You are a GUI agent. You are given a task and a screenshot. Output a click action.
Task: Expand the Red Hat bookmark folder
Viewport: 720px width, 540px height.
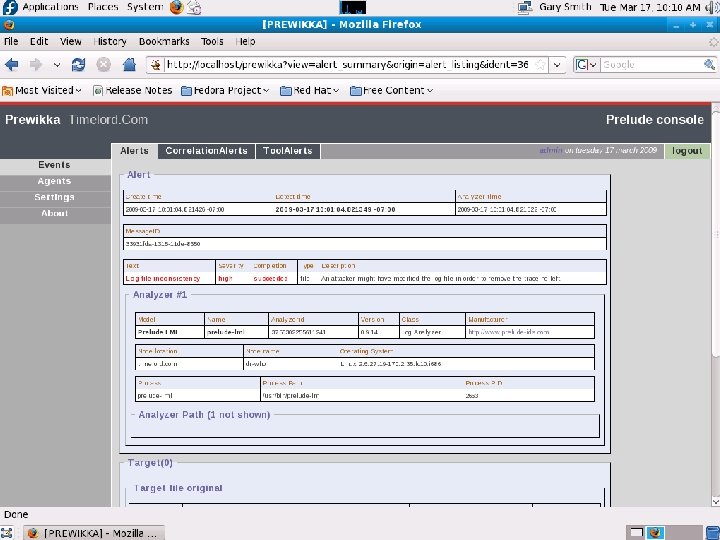coord(309,90)
